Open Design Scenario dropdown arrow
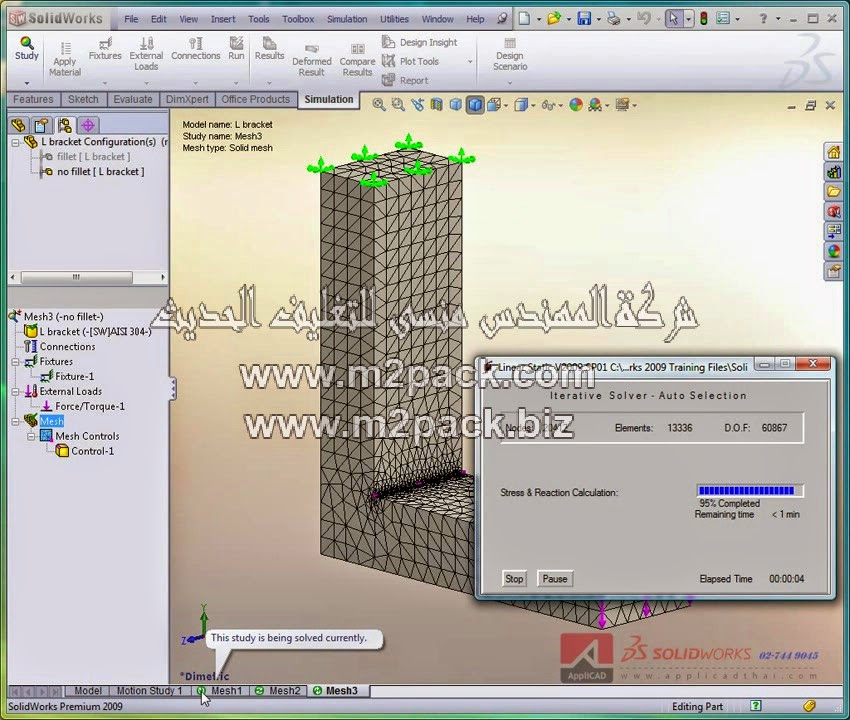The width and height of the screenshot is (850, 720). (x=510, y=83)
